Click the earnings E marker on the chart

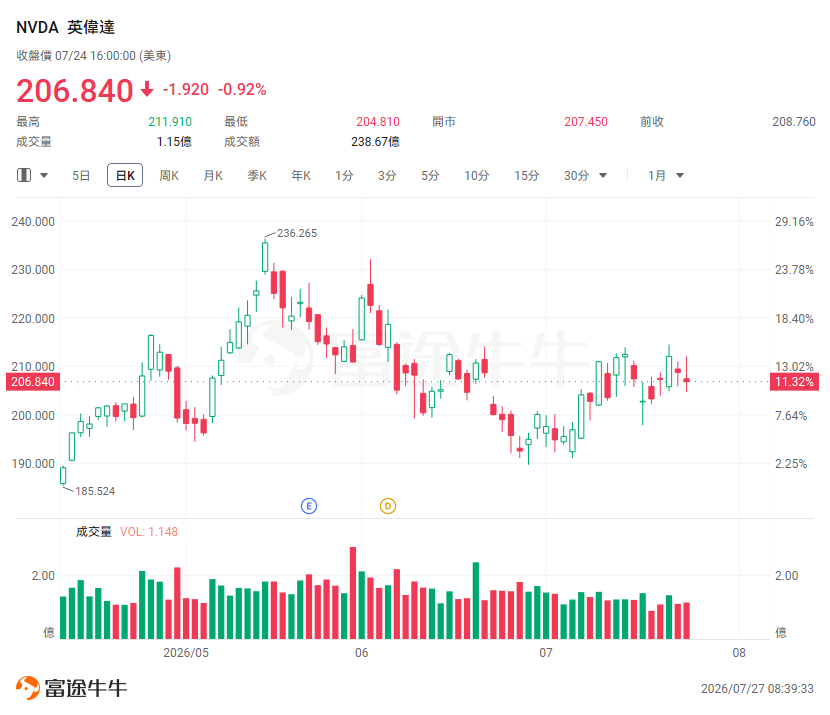tap(309, 506)
